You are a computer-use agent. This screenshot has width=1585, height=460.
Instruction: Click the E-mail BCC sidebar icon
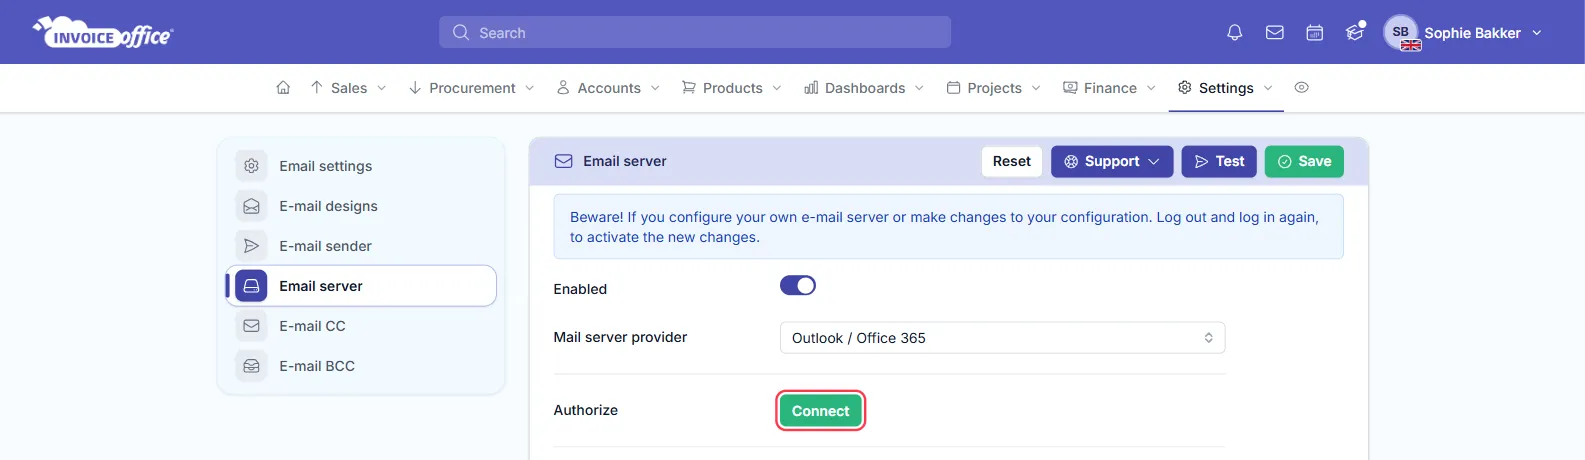point(251,366)
